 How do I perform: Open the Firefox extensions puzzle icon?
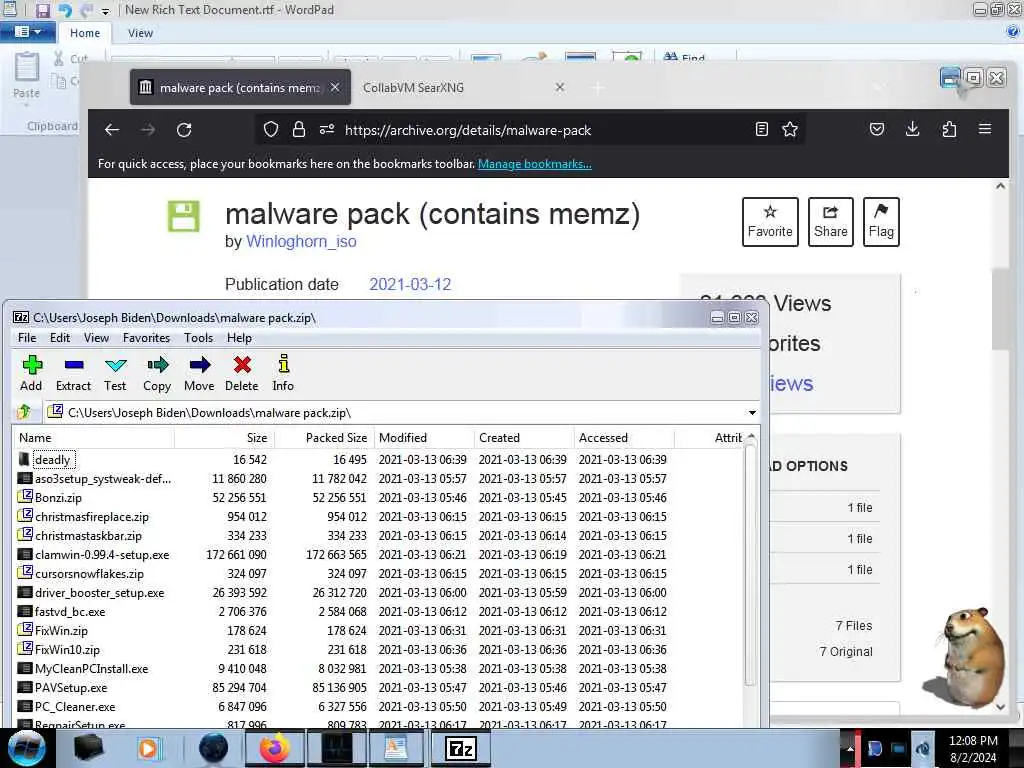(x=949, y=129)
